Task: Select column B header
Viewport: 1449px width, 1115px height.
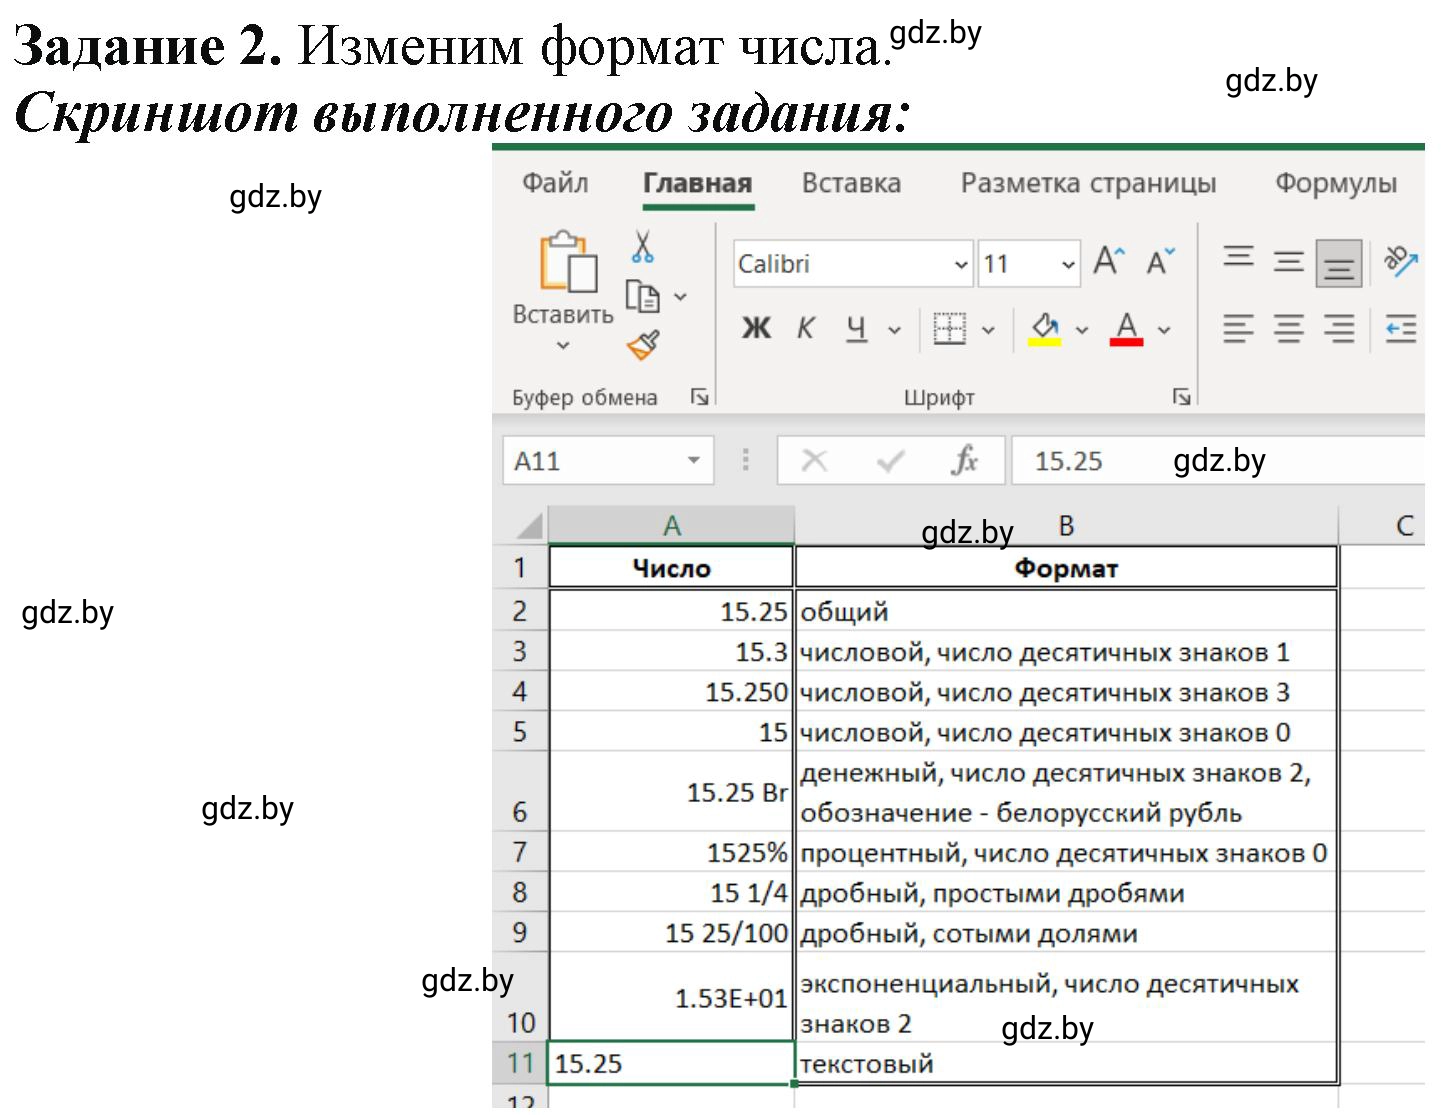Action: pos(1066,526)
